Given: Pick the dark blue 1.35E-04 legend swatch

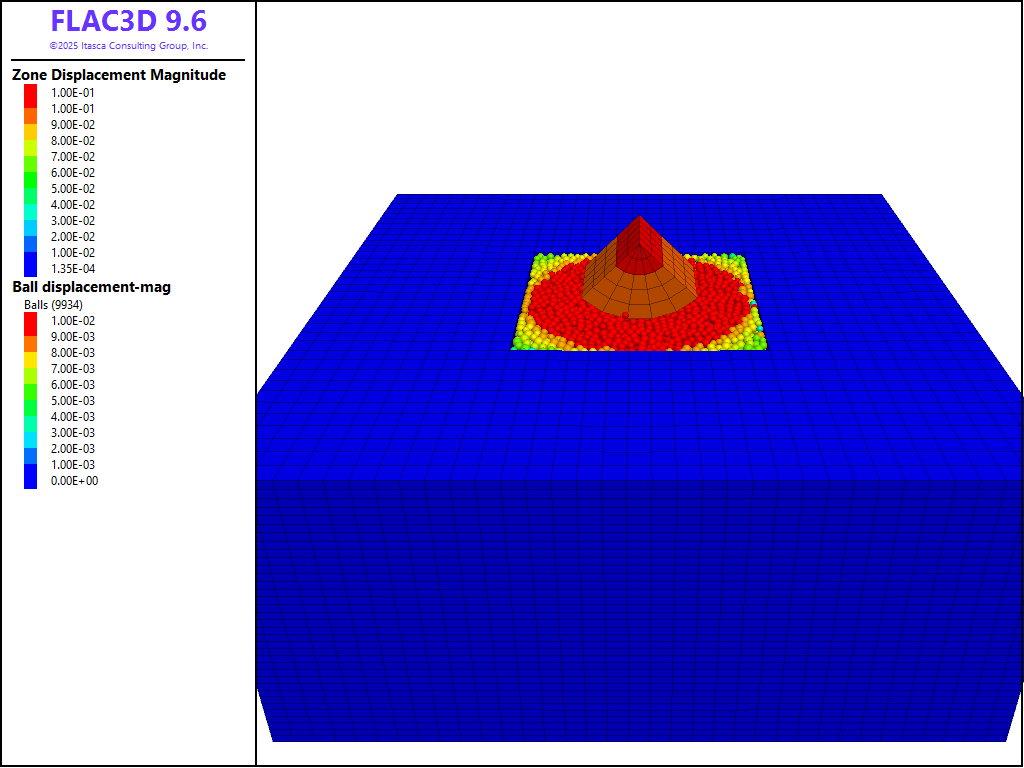Looking at the screenshot, I should tap(31, 268).
